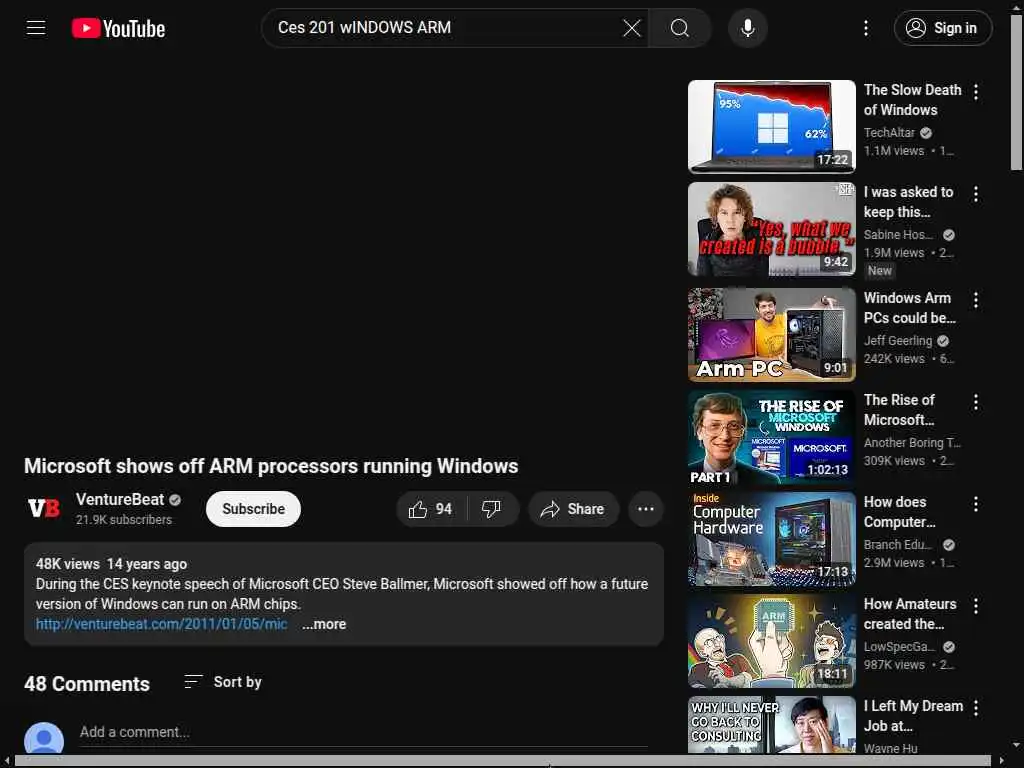Screen dimensions: 1024x768
Task: Open VentureBeat channel avatar
Action: pyautogui.click(x=44, y=508)
